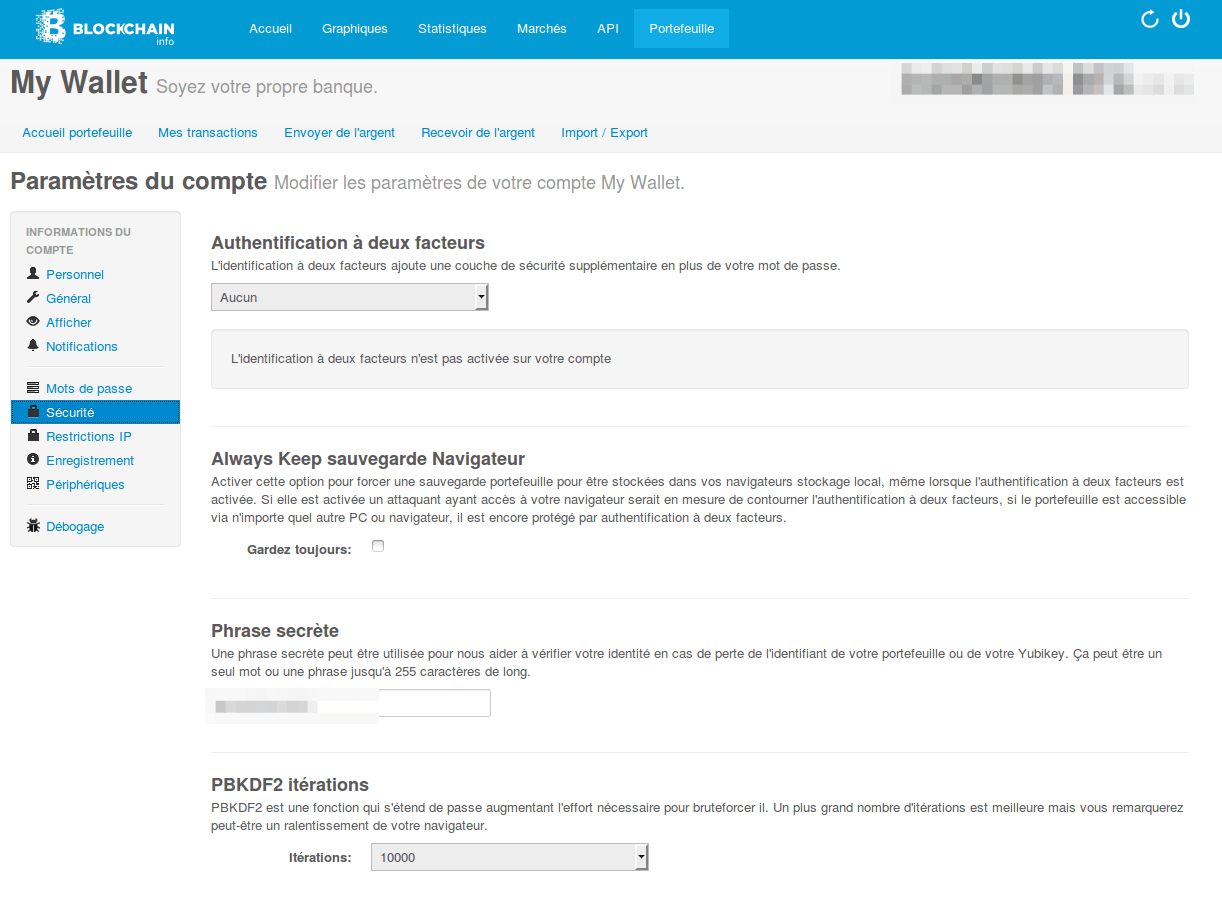Image resolution: width=1222 pixels, height=897 pixels.
Task: Open the Afficher settings link
Action: click(69, 322)
